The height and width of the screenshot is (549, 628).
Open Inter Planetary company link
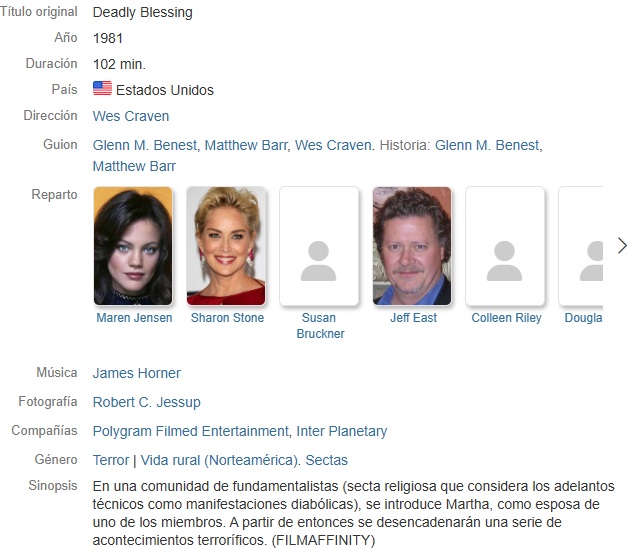(342, 431)
